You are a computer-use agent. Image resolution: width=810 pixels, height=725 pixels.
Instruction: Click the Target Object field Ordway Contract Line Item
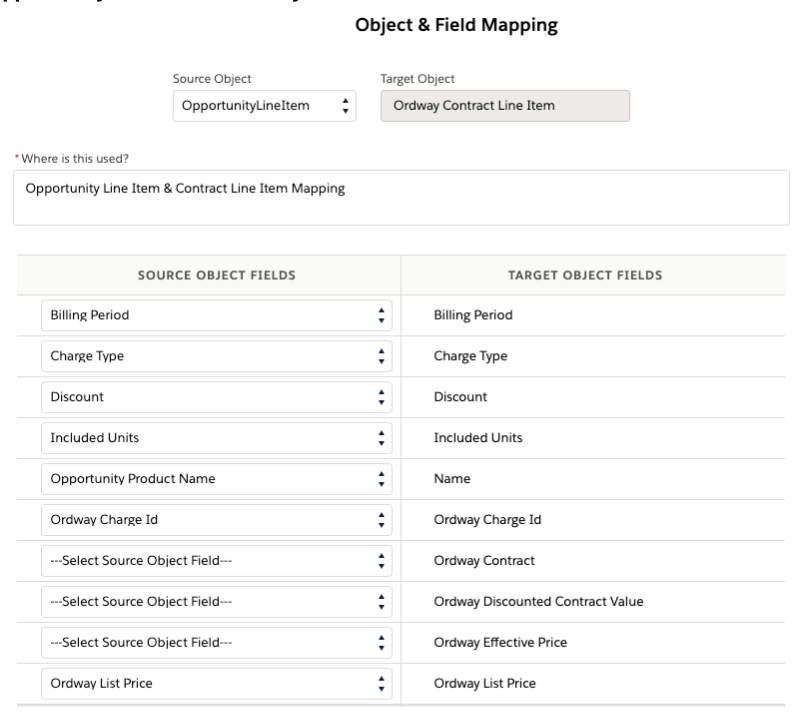(505, 106)
